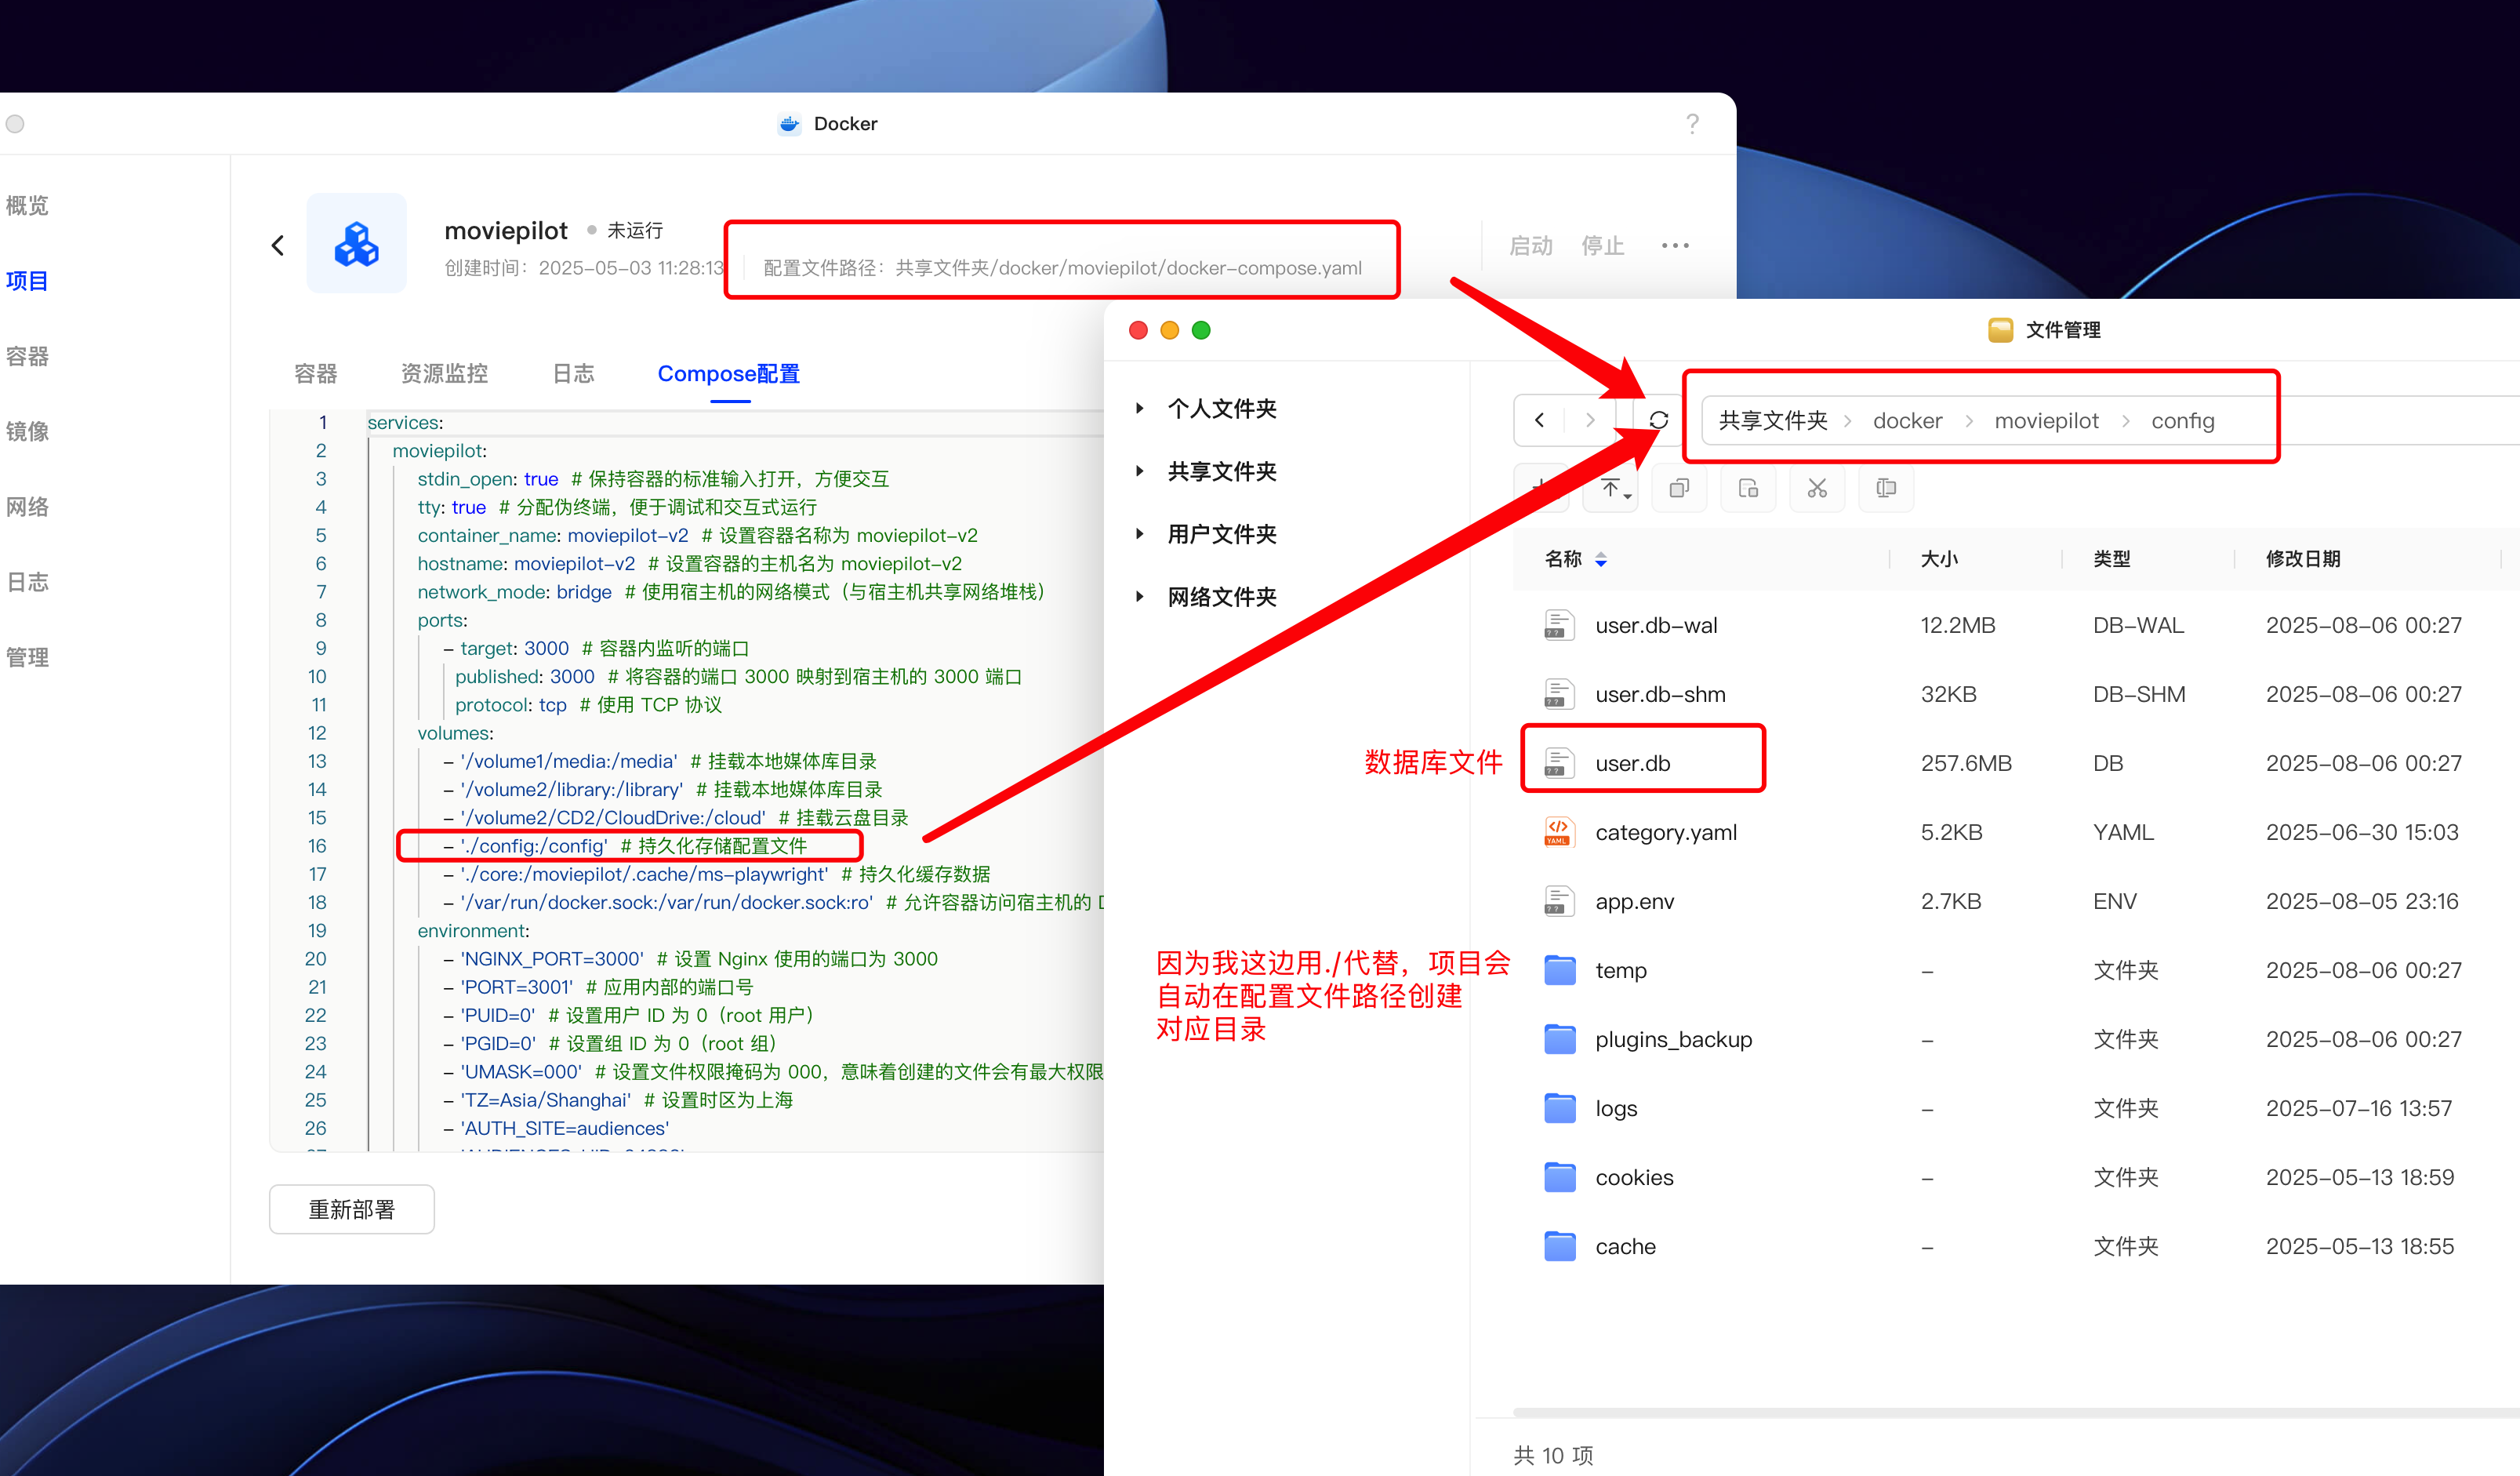Sort by 大小 column header

point(1939,559)
